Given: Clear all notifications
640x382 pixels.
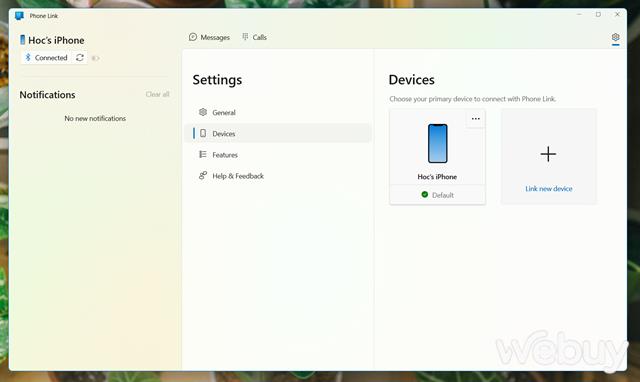Looking at the screenshot, I should pyautogui.click(x=158, y=94).
